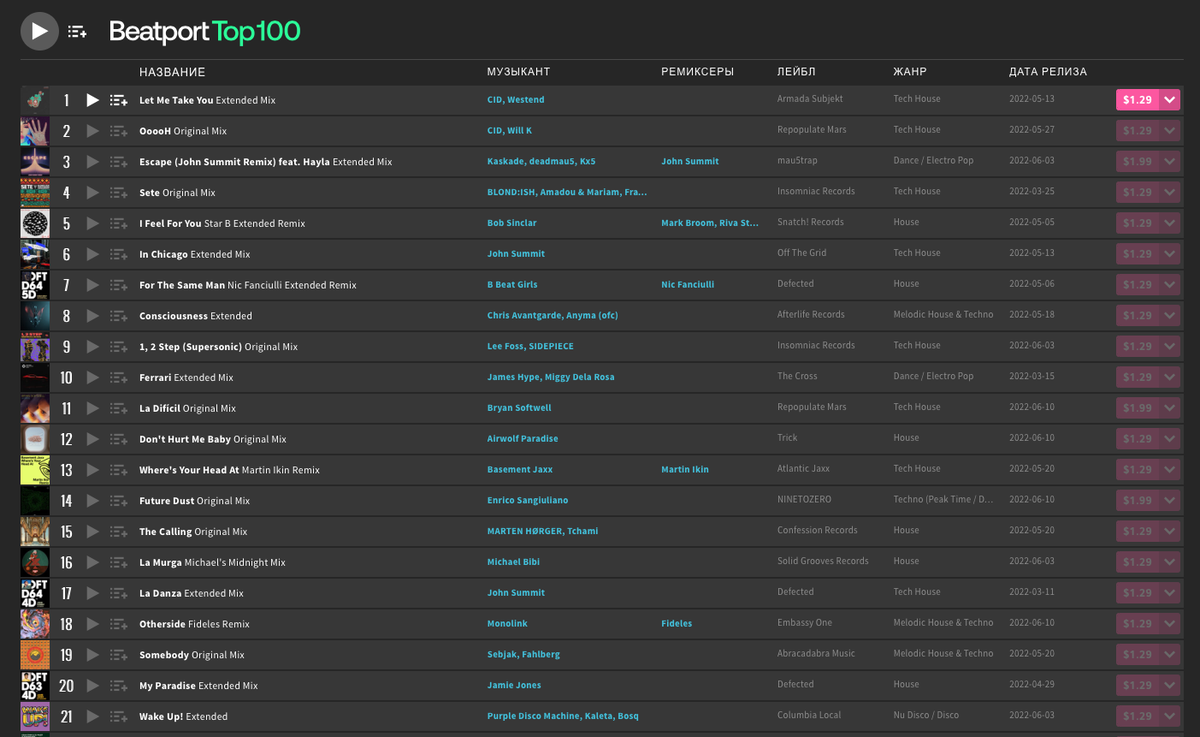Open remixer link Fideles
Screen dimensions: 1200x737
(676, 624)
